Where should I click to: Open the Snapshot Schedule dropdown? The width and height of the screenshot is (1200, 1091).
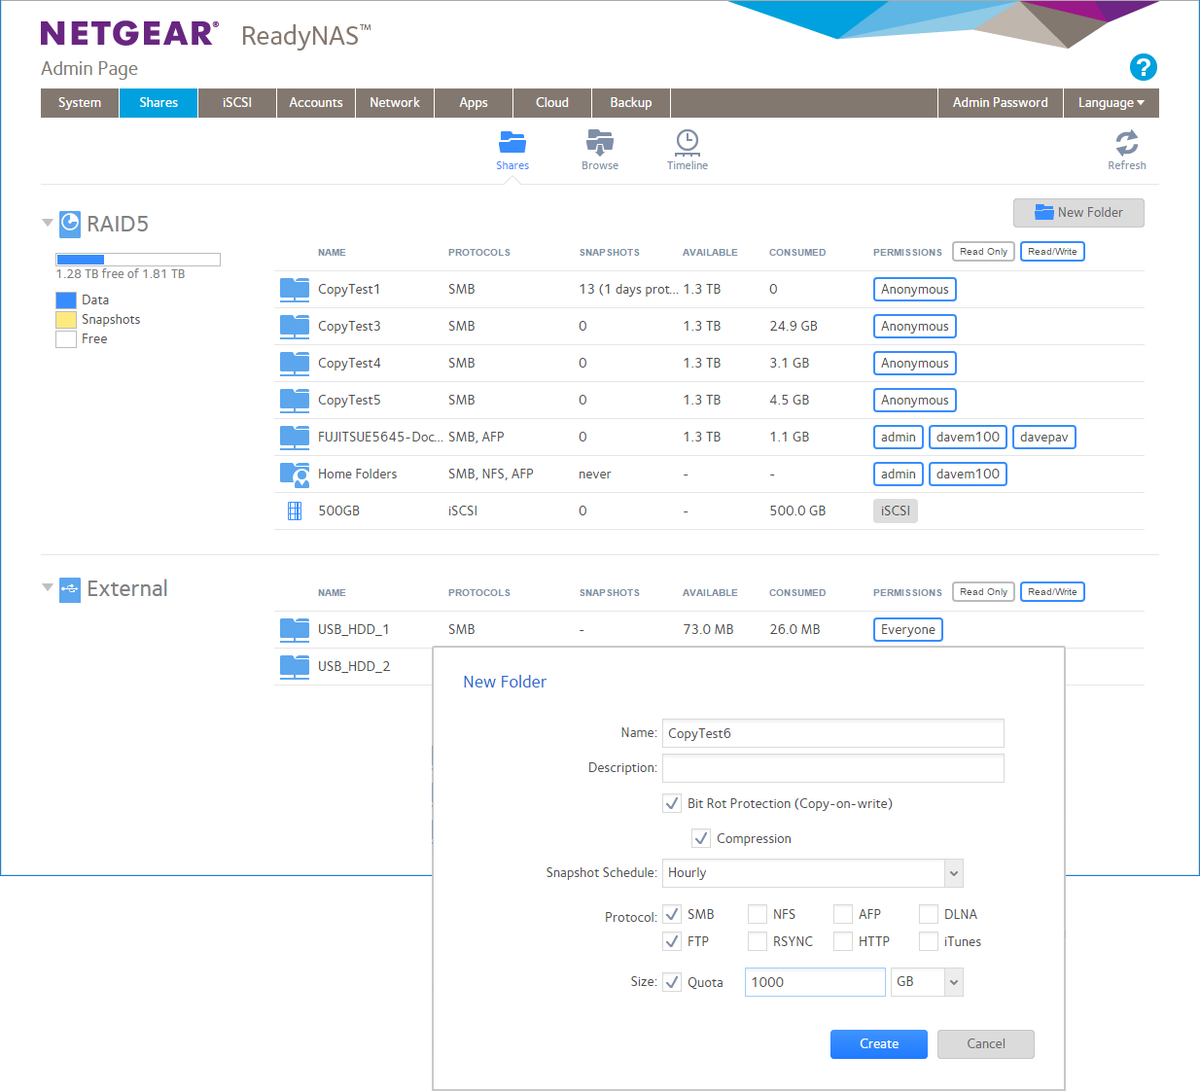(x=951, y=872)
